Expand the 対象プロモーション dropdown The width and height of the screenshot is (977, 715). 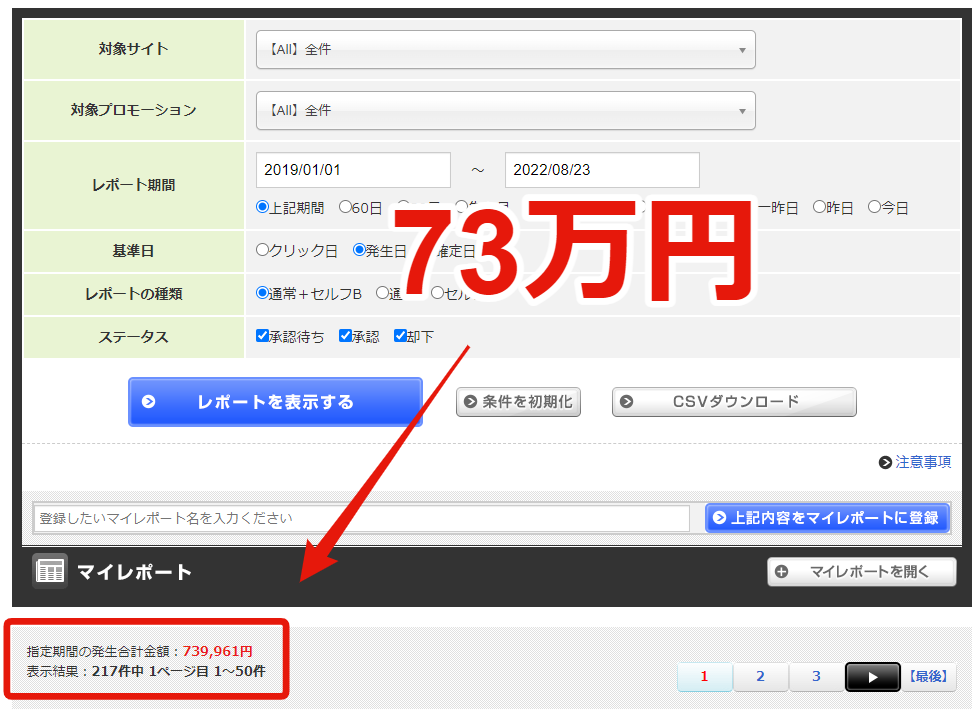(505, 111)
